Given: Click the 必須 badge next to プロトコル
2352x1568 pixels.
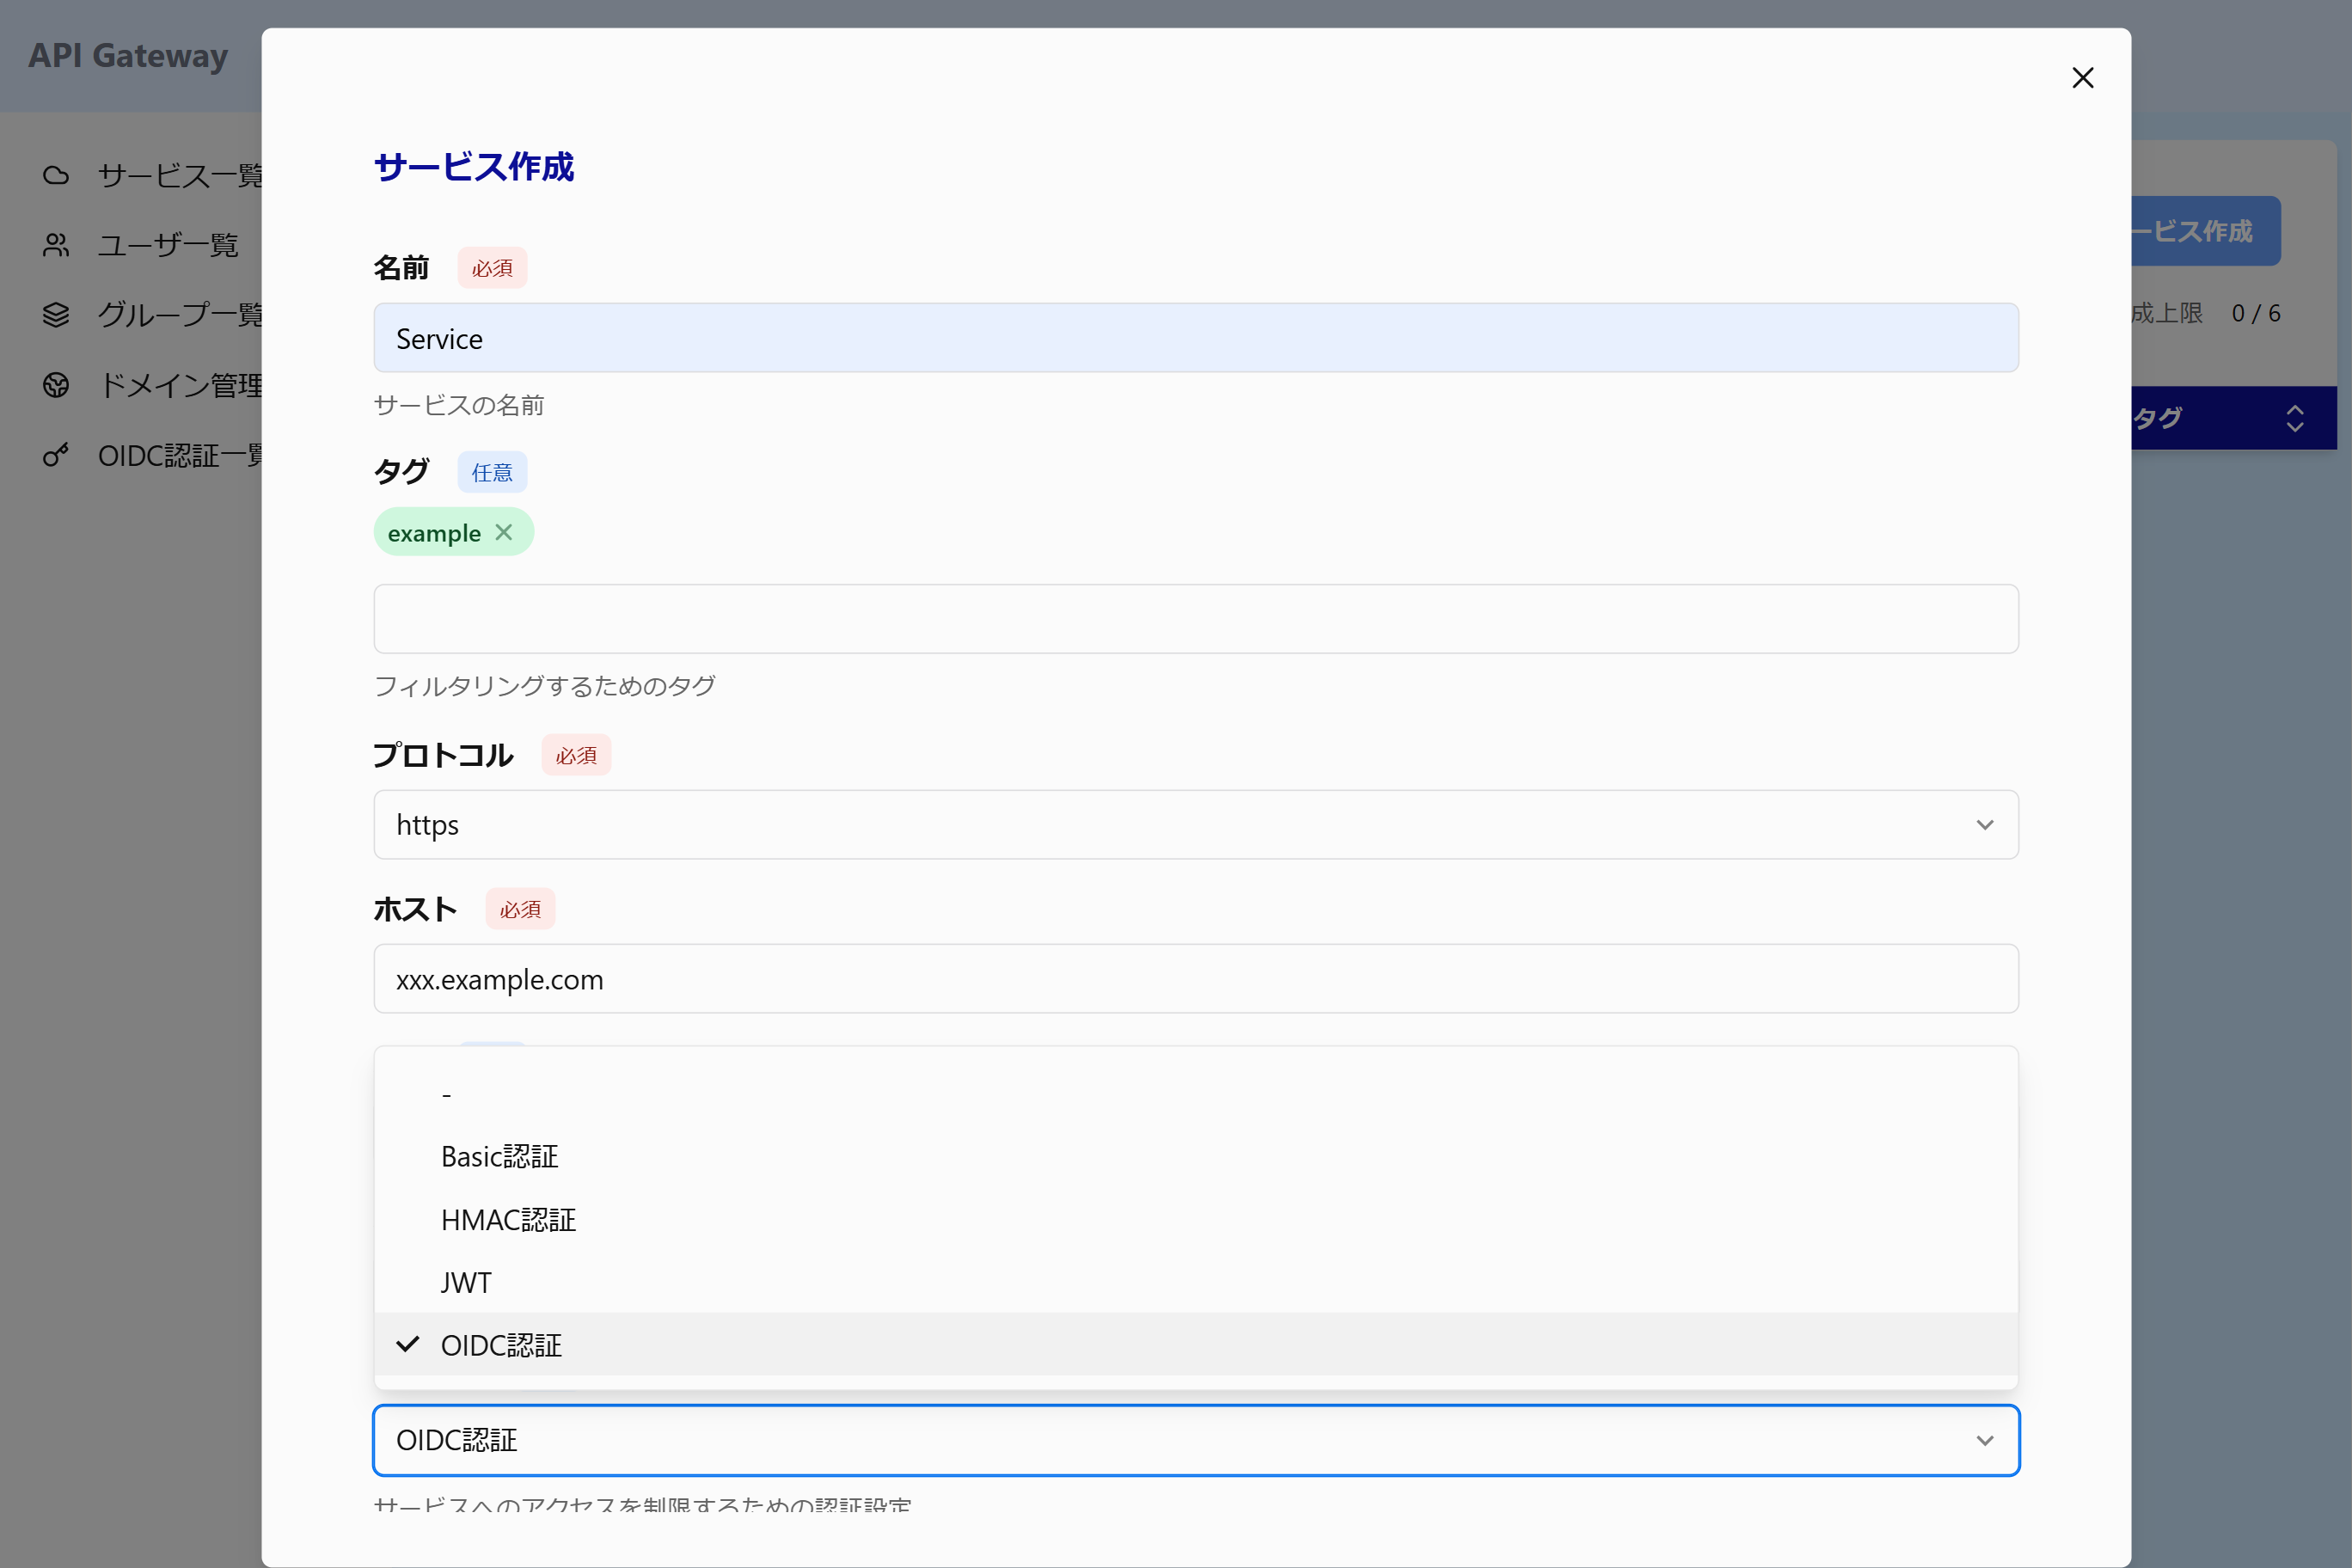Looking at the screenshot, I should [x=576, y=755].
